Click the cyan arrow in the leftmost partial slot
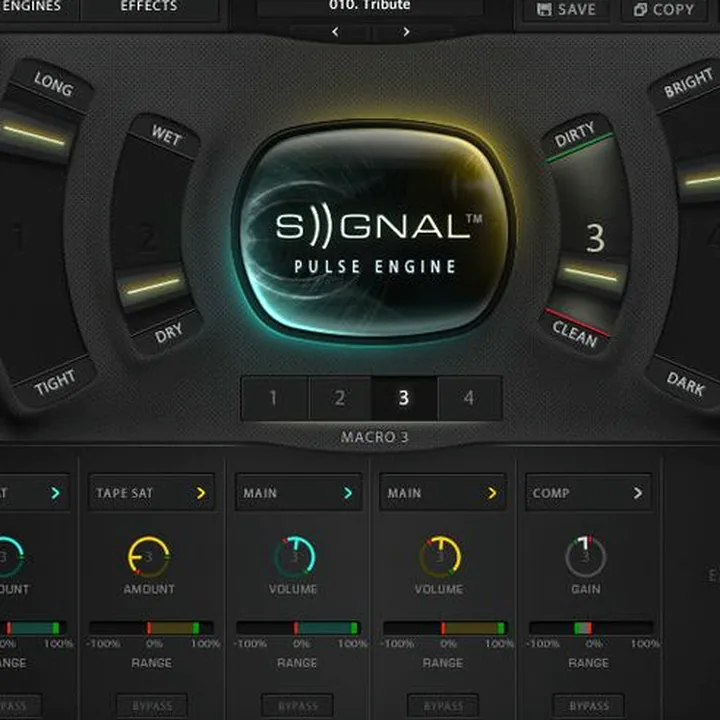Image resolution: width=720 pixels, height=720 pixels. [56, 493]
